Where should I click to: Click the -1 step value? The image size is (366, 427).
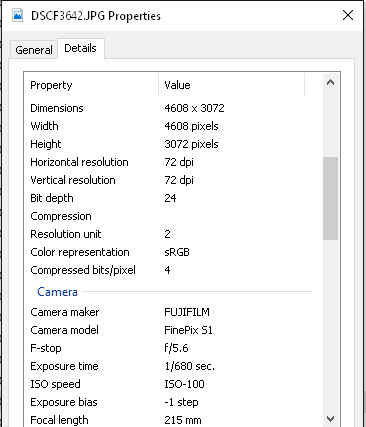tap(181, 402)
